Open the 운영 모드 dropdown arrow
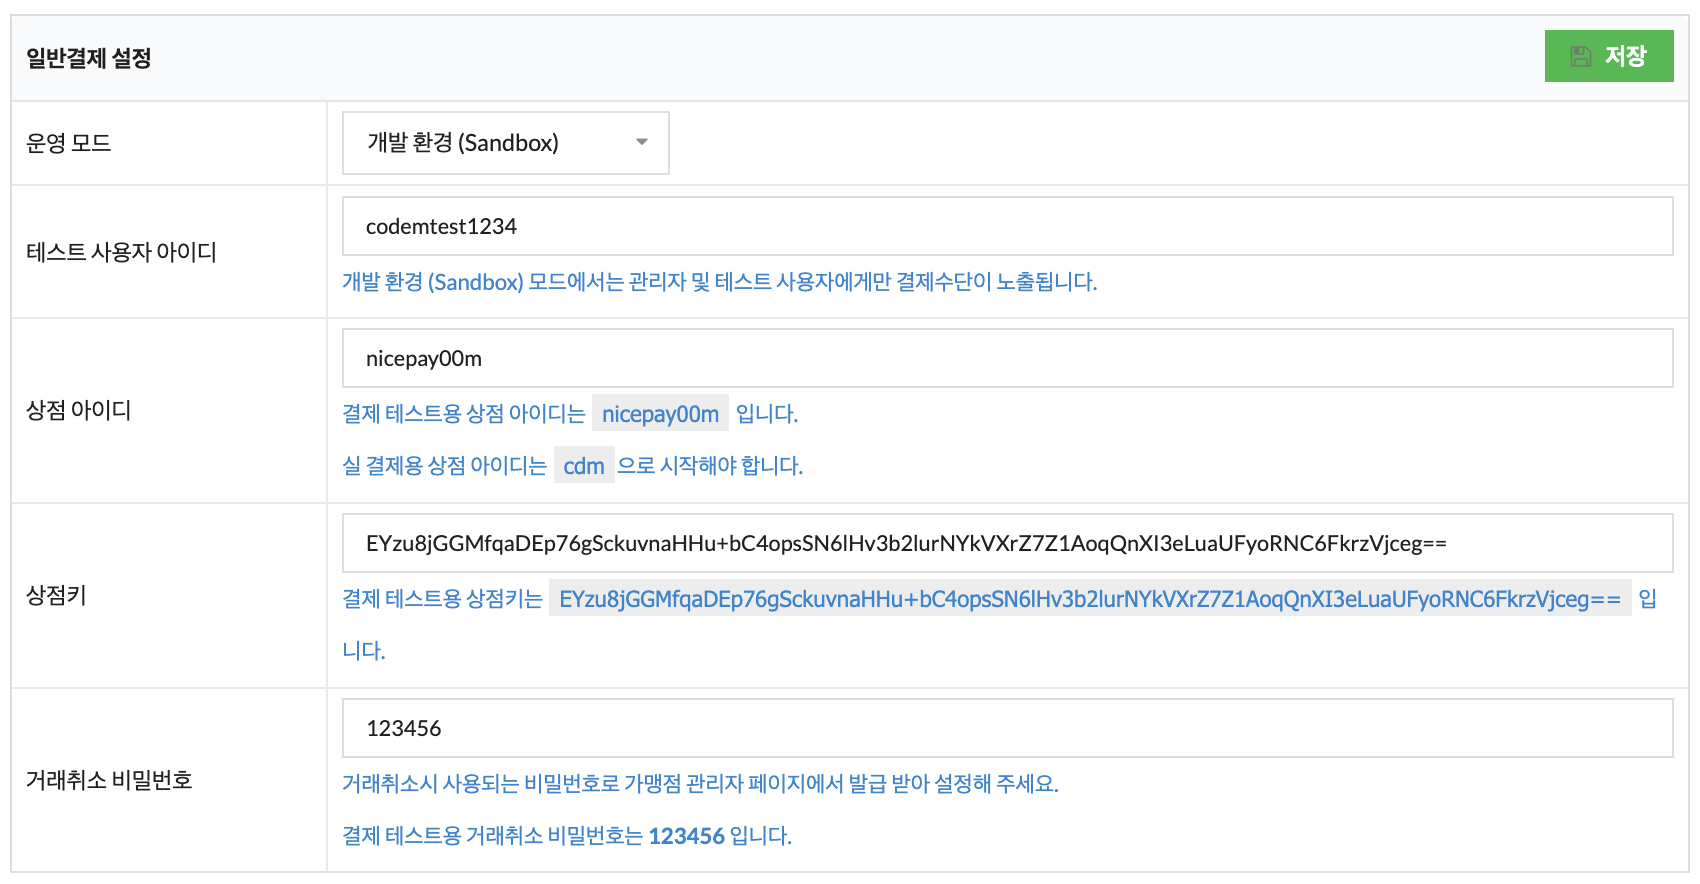The image size is (1700, 884). tap(642, 142)
